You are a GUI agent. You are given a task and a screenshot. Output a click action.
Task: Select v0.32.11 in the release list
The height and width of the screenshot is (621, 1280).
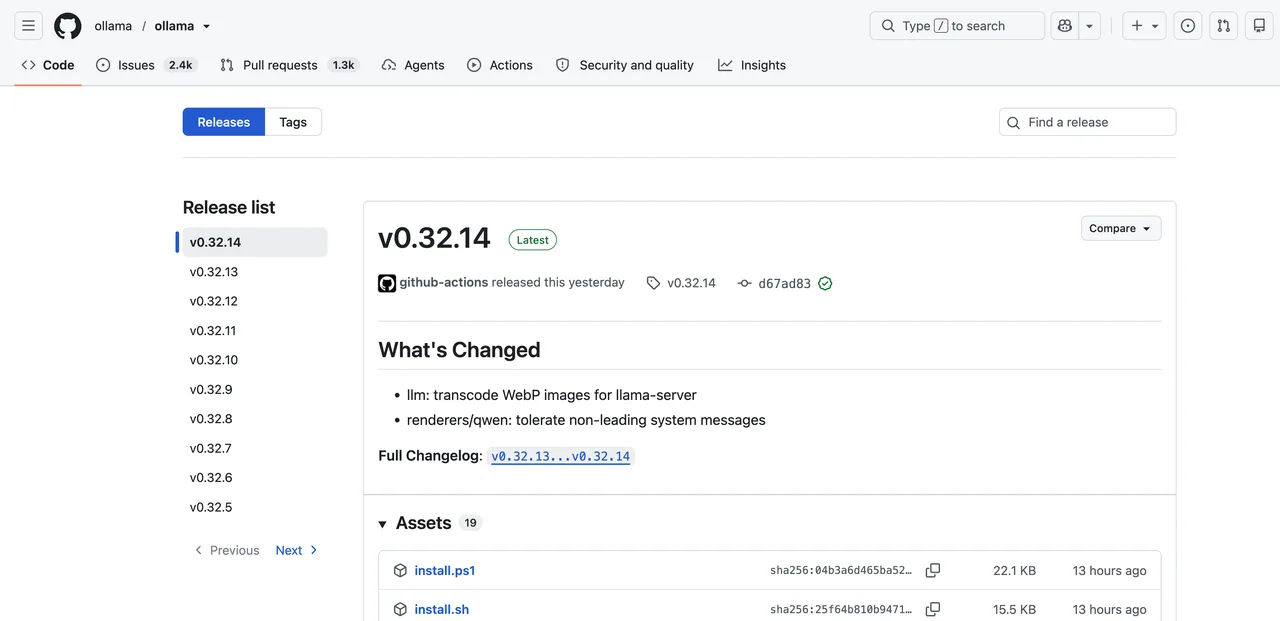tap(254, 331)
